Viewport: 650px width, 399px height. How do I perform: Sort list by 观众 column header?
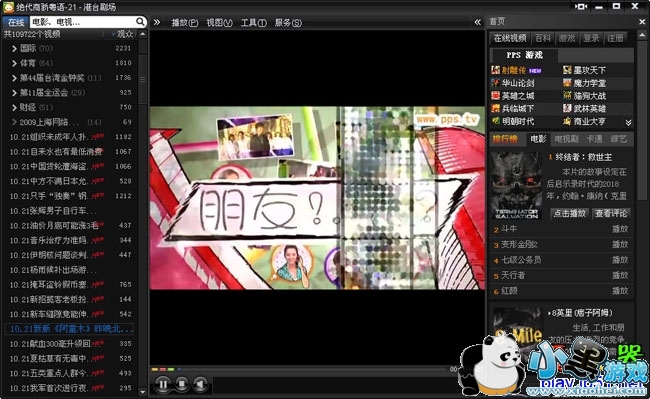124,34
